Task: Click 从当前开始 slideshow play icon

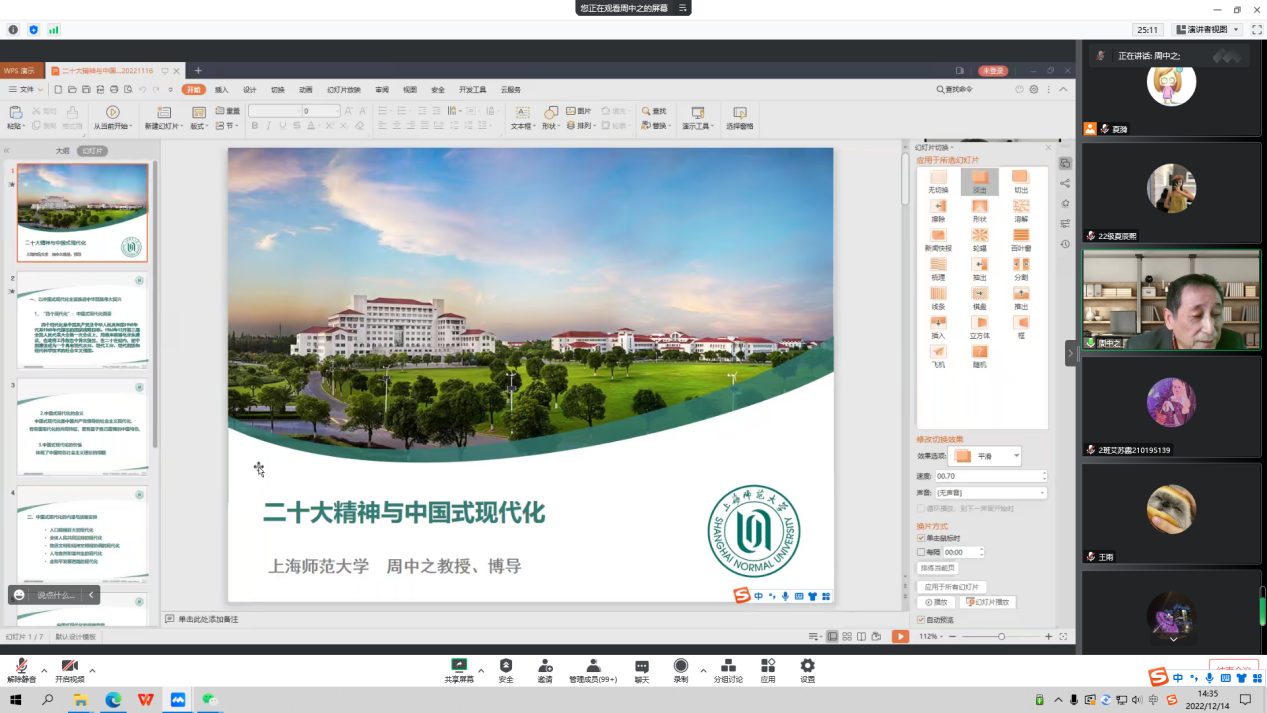Action: click(112, 113)
